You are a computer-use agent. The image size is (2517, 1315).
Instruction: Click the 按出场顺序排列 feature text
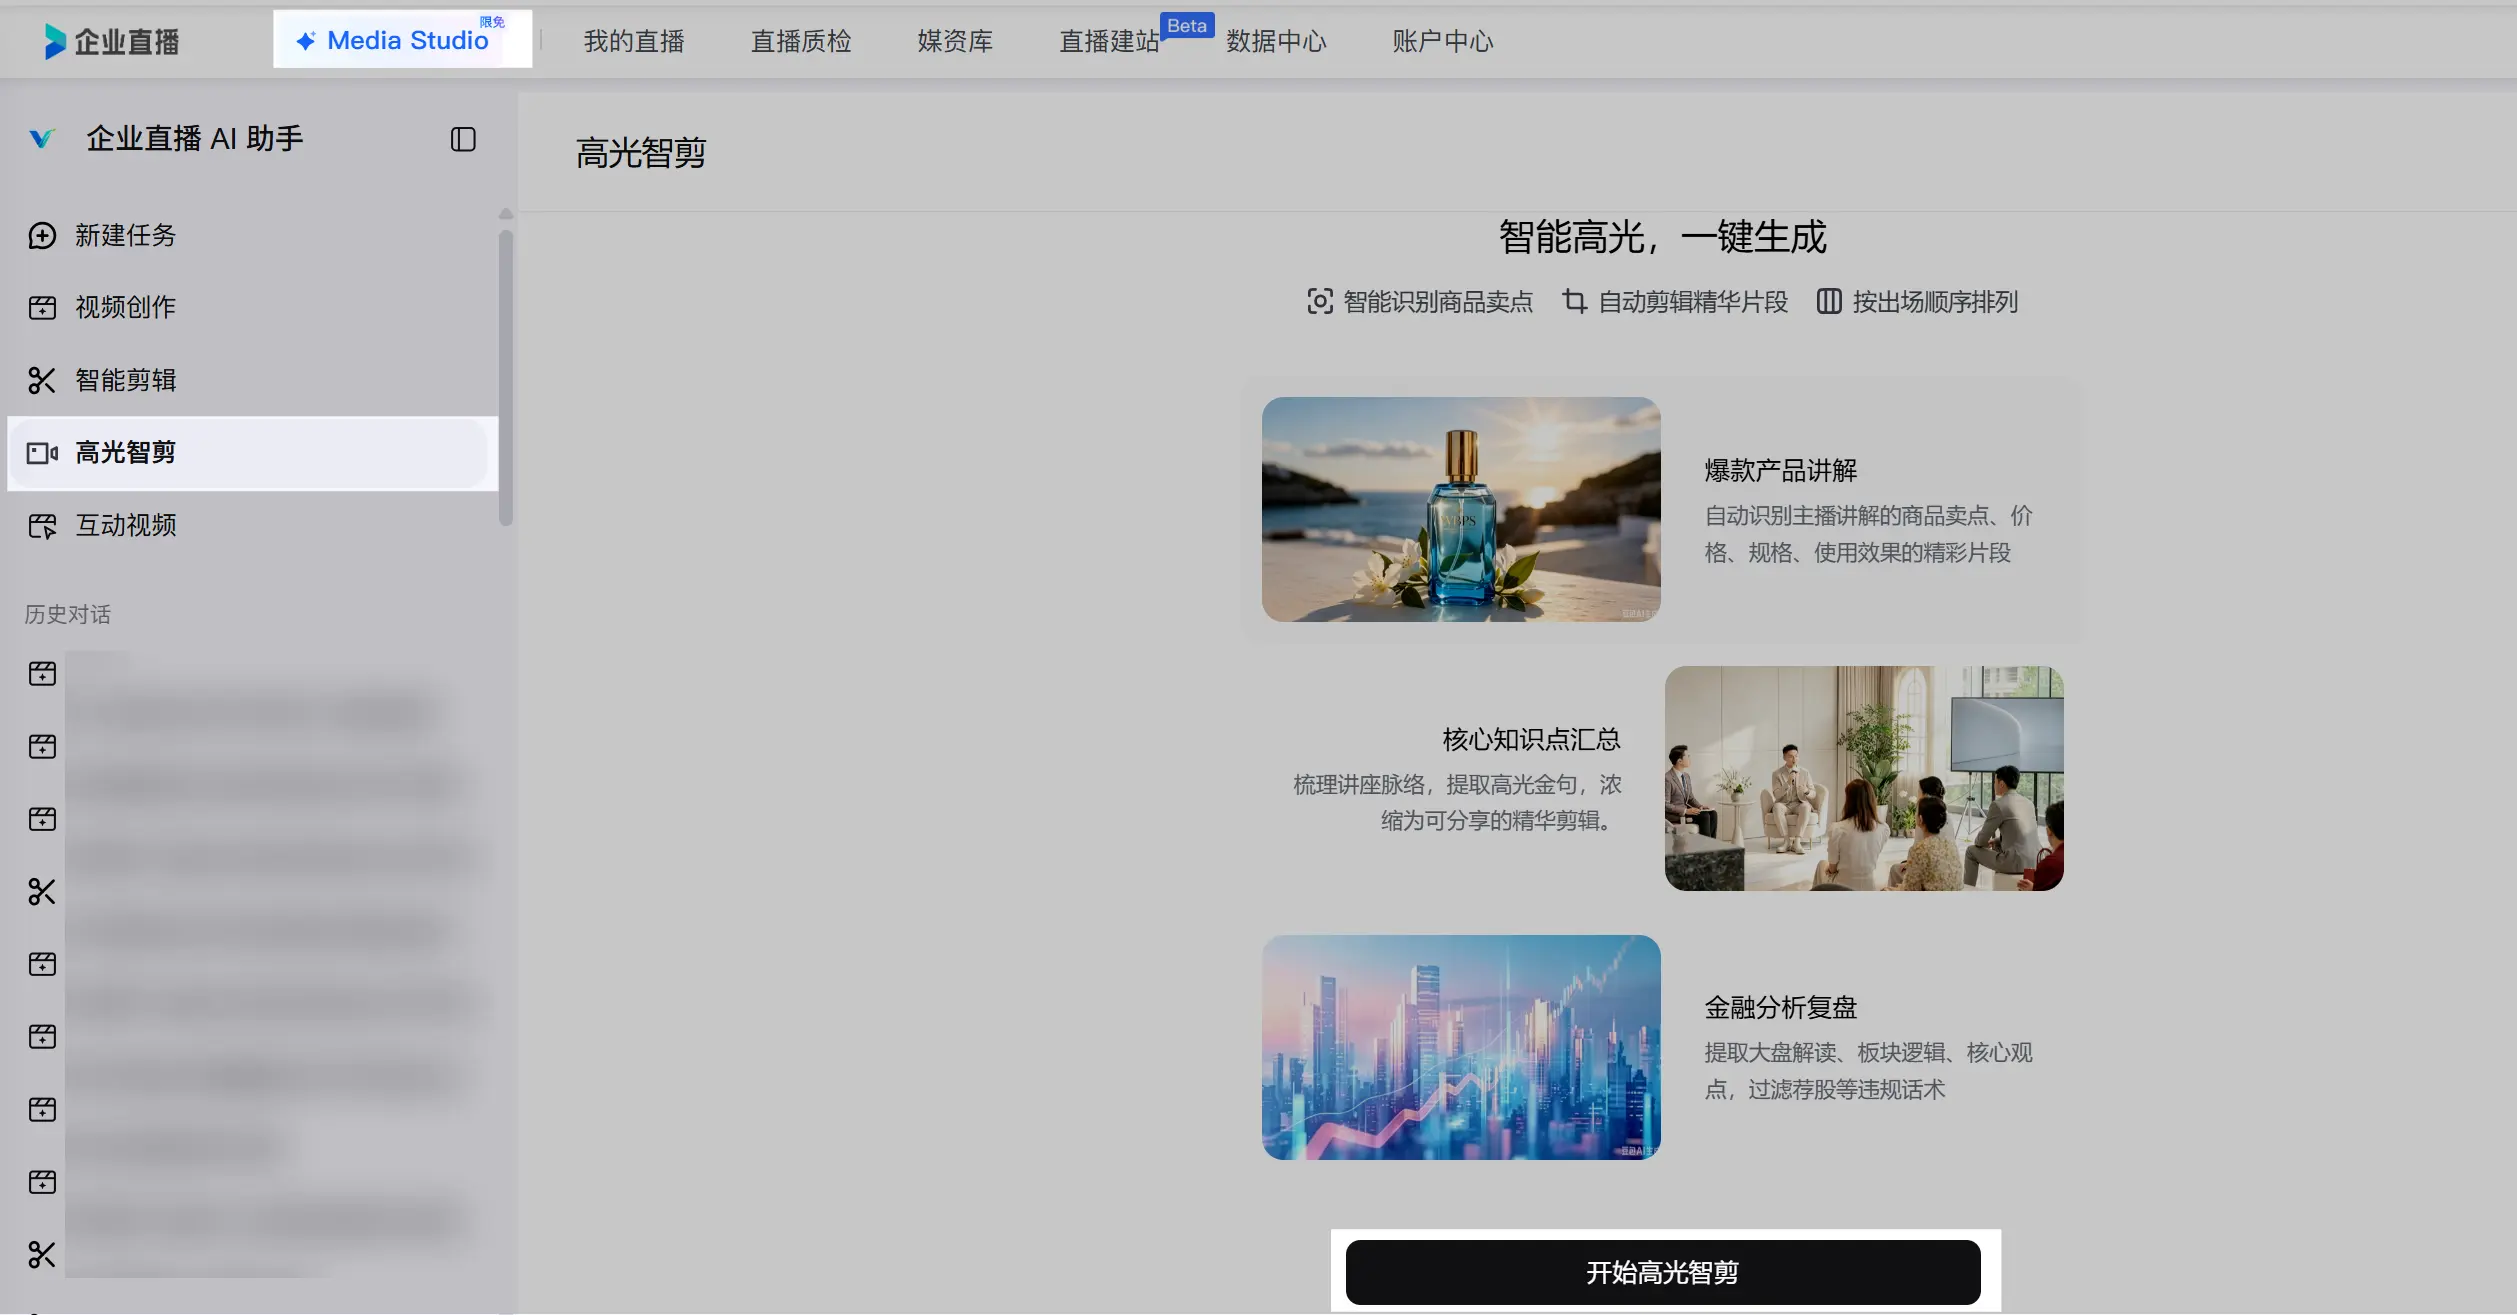click(x=1935, y=301)
